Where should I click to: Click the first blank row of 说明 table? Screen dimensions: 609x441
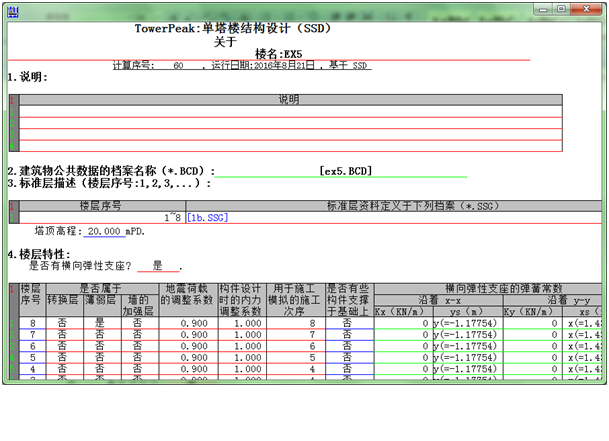(x=291, y=112)
